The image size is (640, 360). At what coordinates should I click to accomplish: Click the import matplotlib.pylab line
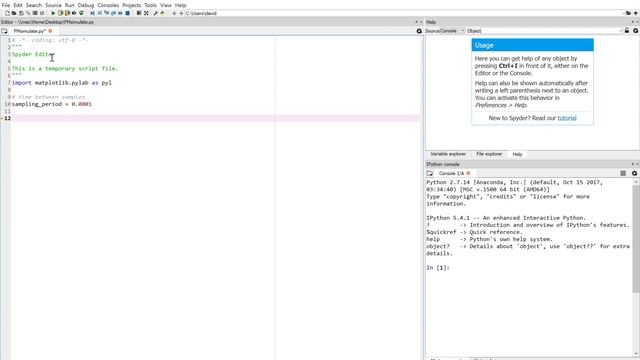[x=62, y=83]
